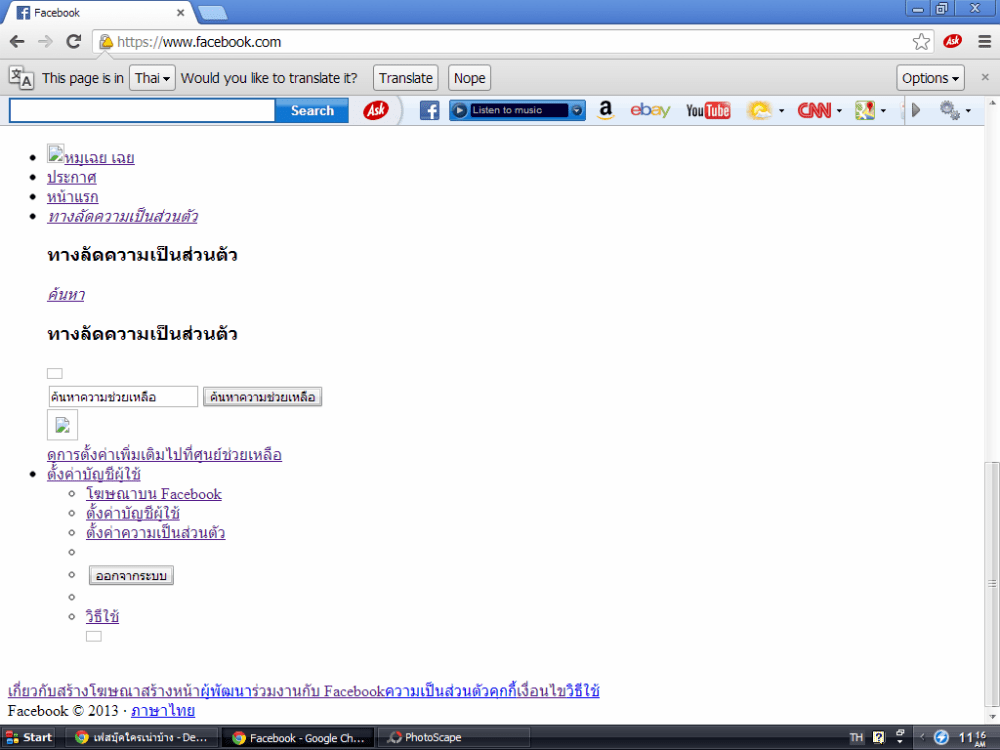This screenshot has width=1000, height=750.
Task: Expand the toolbar settings dropdown arrow
Action: 968,110
